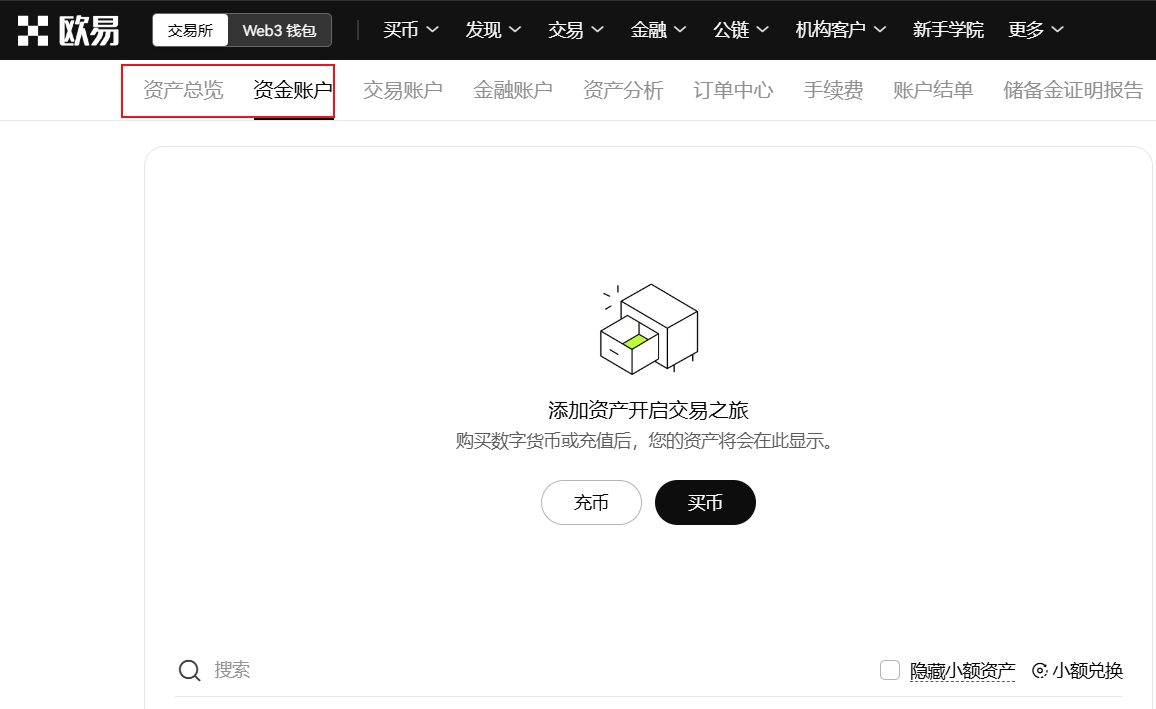1156x709 pixels.
Task: Click the OKX logo icon
Action: pos(35,28)
